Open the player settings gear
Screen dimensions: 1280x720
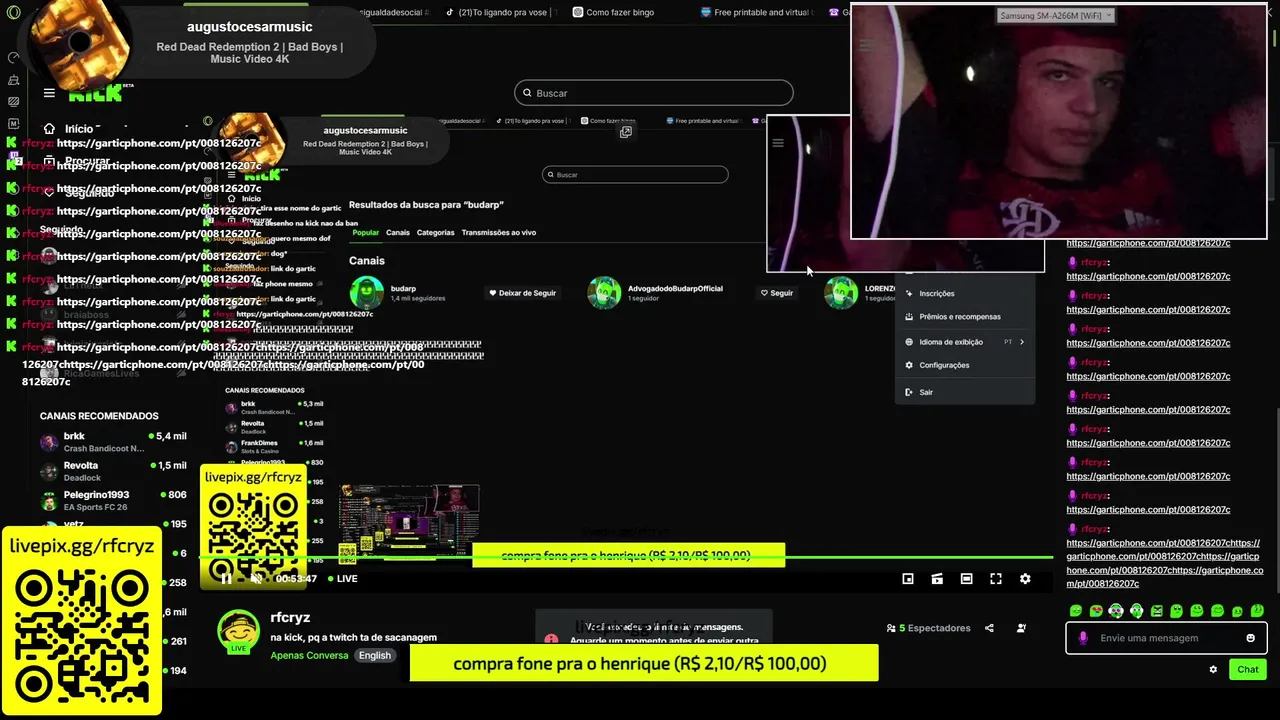1025,578
